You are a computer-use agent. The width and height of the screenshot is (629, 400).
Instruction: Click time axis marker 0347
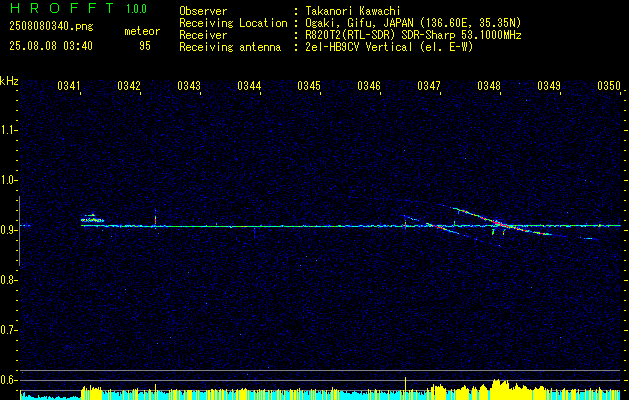point(429,85)
